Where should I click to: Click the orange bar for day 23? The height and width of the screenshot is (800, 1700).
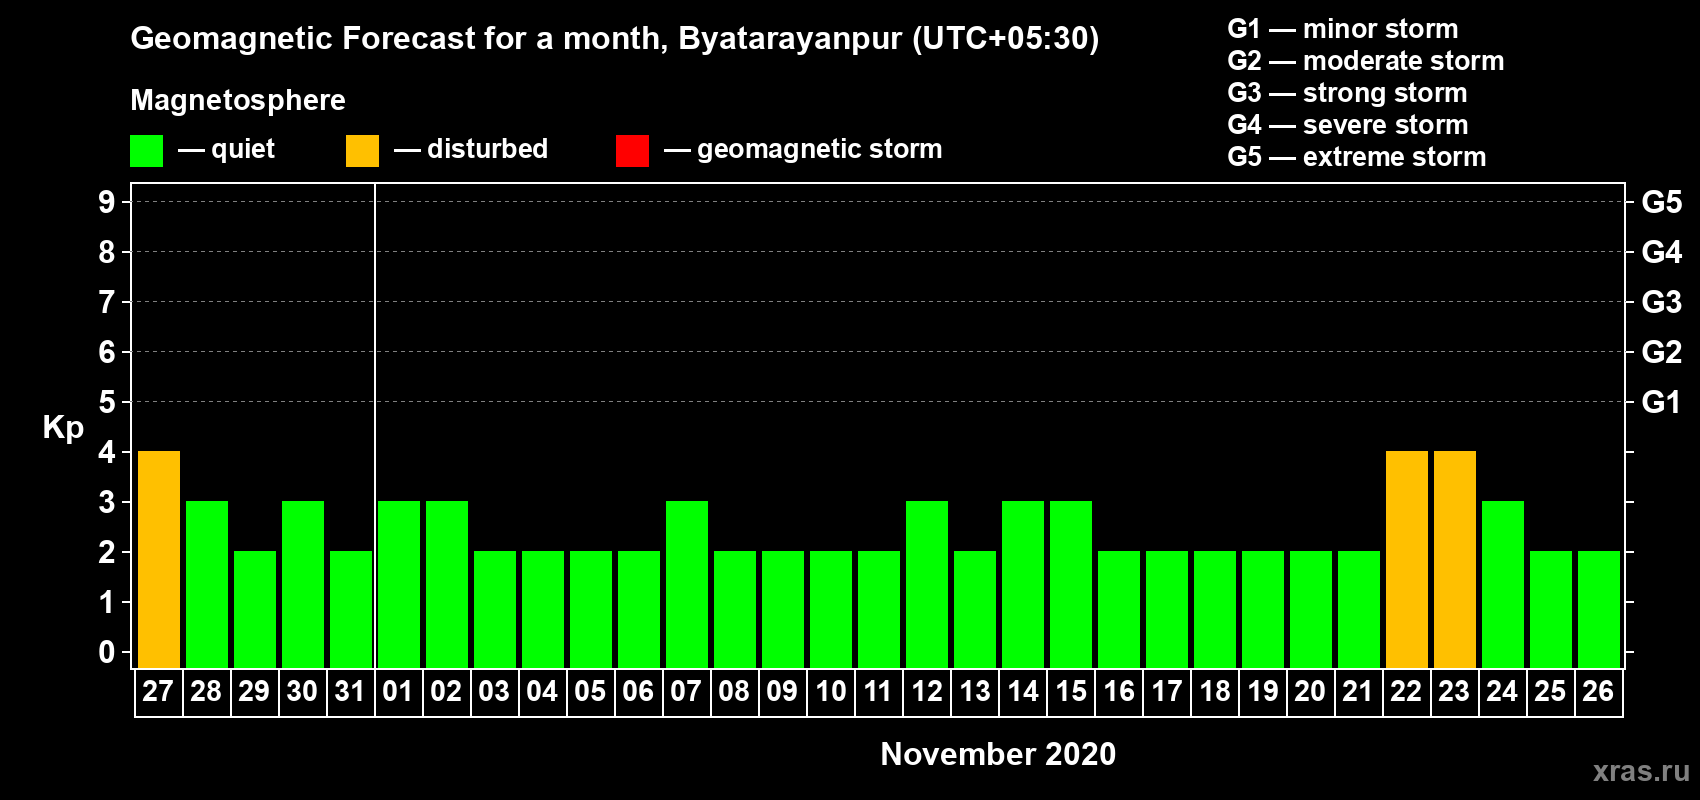[x=1455, y=559]
